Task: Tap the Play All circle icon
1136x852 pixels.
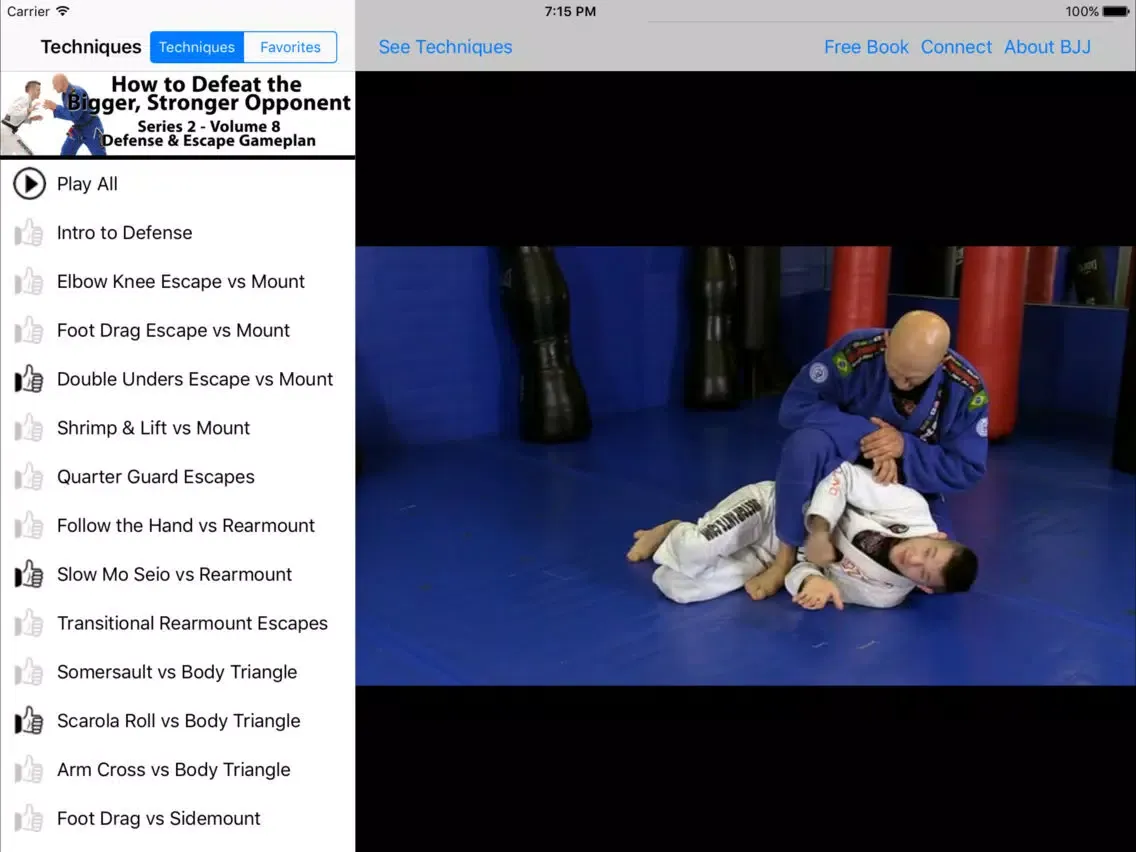Action: click(30, 184)
